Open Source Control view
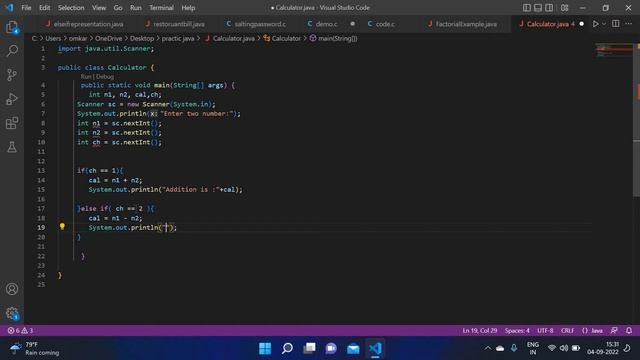The height and width of the screenshot is (360, 640). click(12, 75)
